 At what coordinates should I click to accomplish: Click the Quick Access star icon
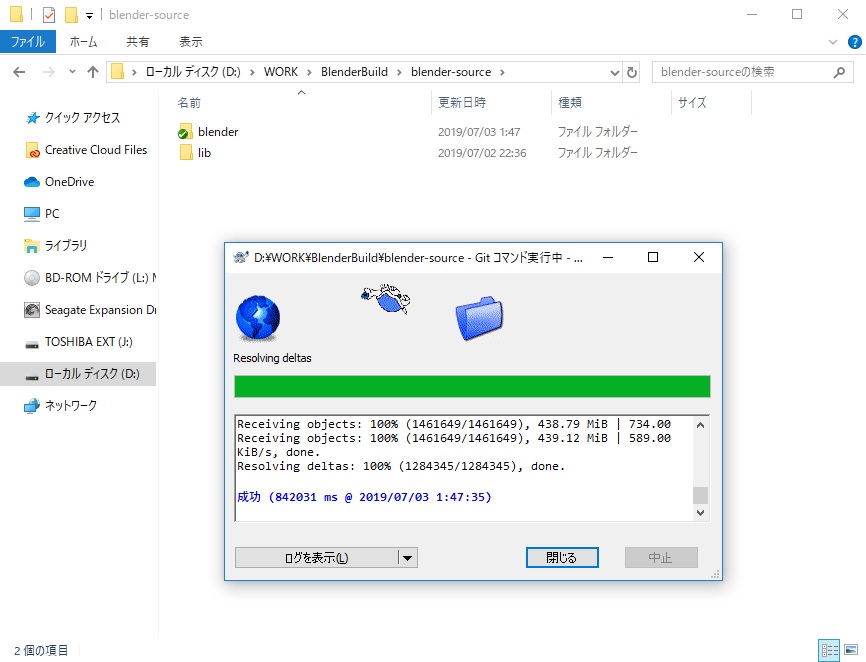[x=33, y=118]
